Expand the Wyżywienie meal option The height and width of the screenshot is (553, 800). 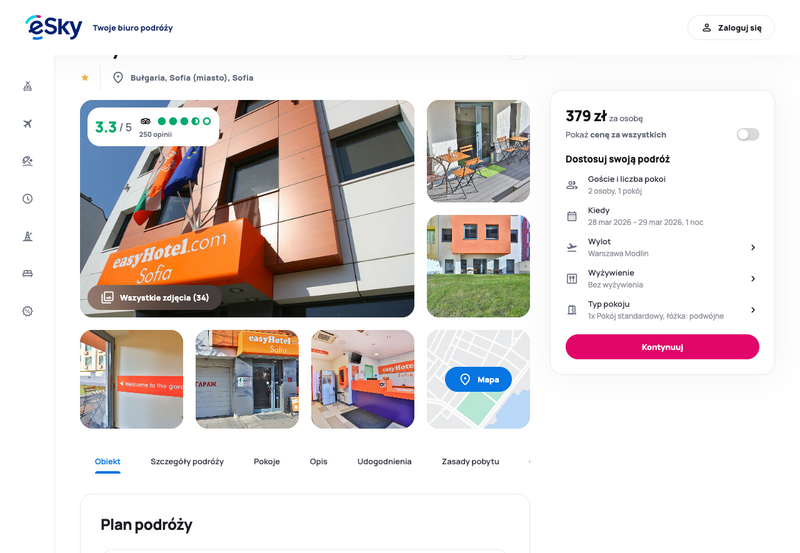[662, 279]
